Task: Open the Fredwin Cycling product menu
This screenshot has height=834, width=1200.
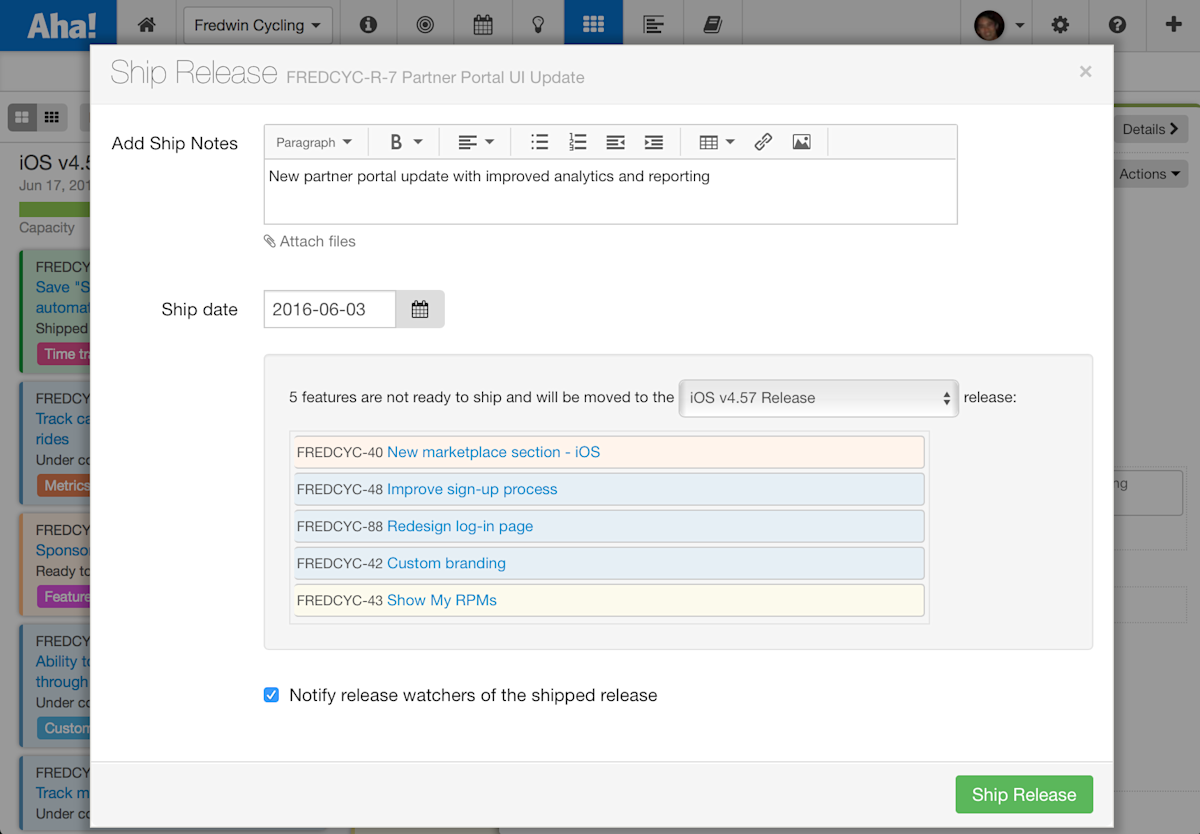Action: coord(258,25)
